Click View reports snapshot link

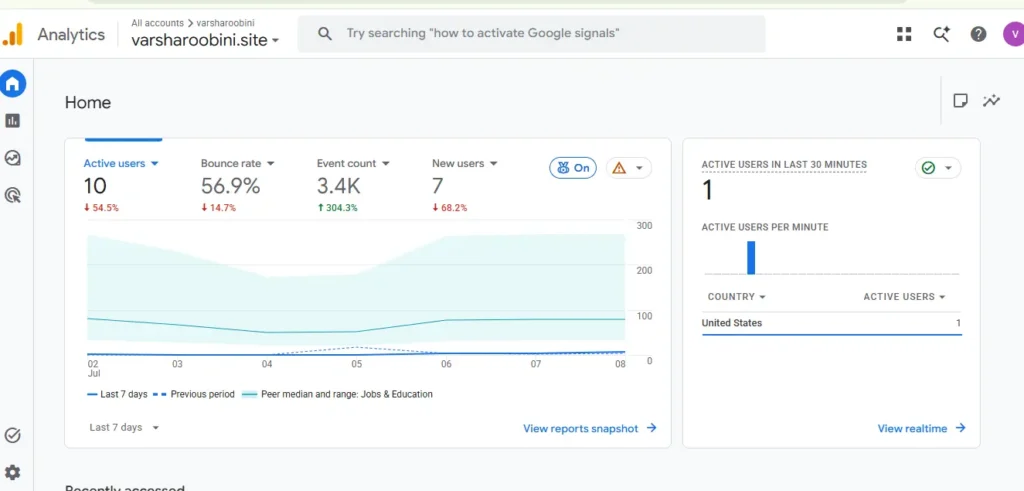tap(590, 428)
